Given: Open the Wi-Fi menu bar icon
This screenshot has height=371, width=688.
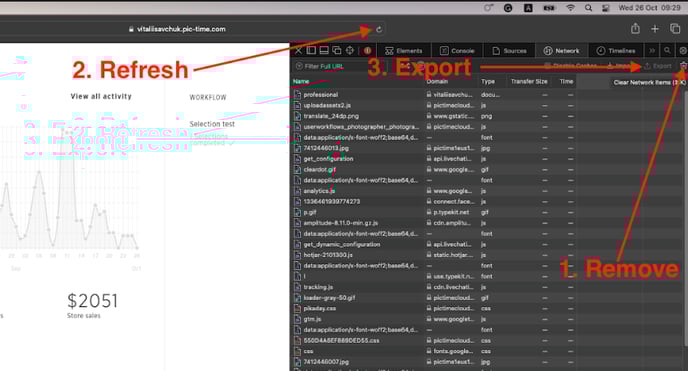Looking at the screenshot, I should coord(570,8).
